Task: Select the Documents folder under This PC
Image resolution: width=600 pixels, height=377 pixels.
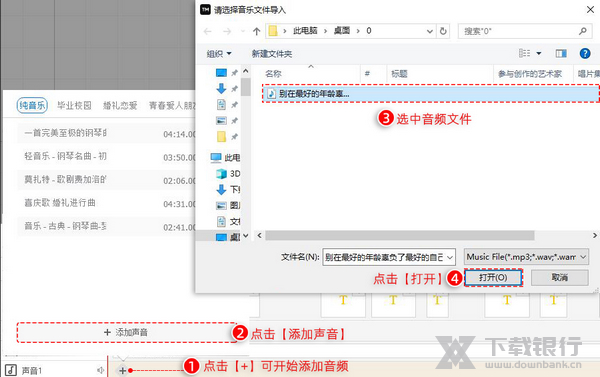Action: [x=228, y=221]
